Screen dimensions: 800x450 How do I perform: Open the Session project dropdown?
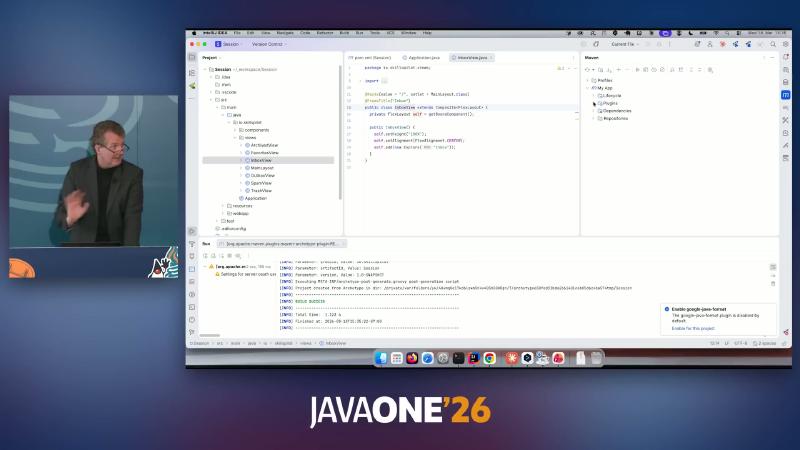(228, 44)
